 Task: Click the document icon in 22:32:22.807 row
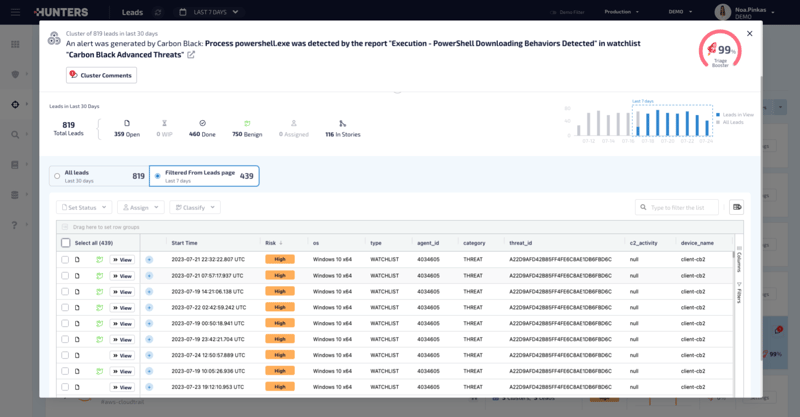(x=78, y=259)
